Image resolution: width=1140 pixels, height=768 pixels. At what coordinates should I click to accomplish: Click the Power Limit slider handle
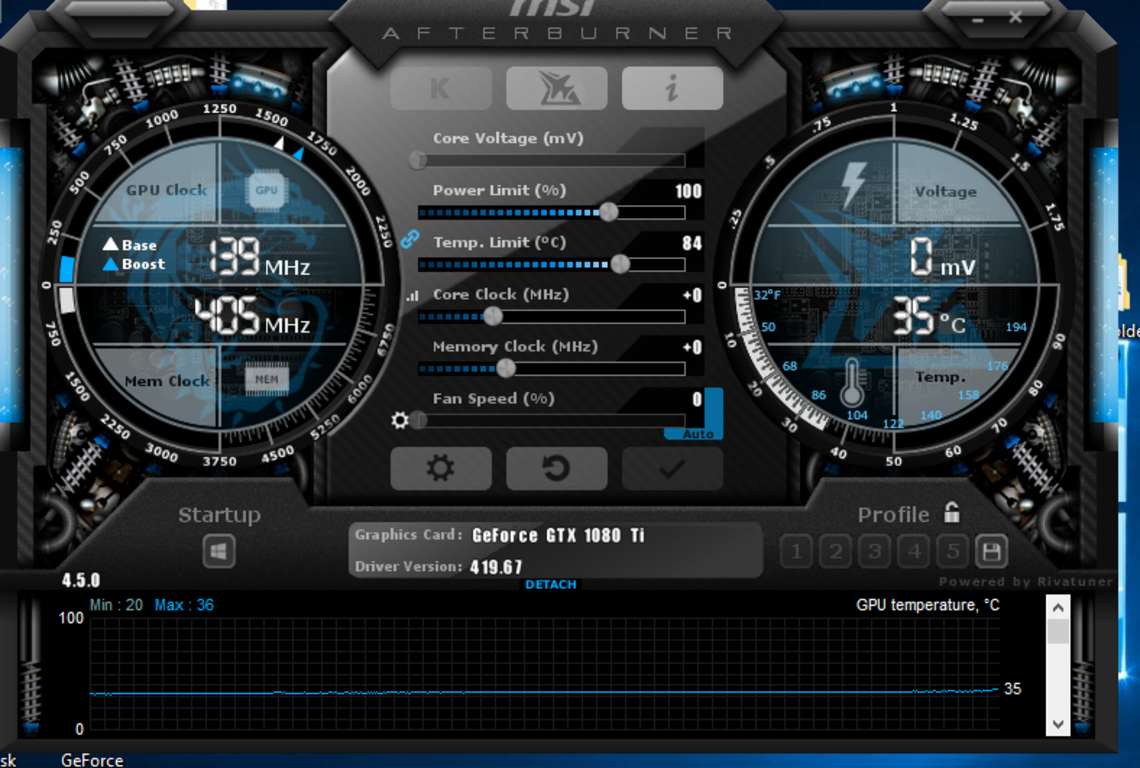(x=609, y=212)
